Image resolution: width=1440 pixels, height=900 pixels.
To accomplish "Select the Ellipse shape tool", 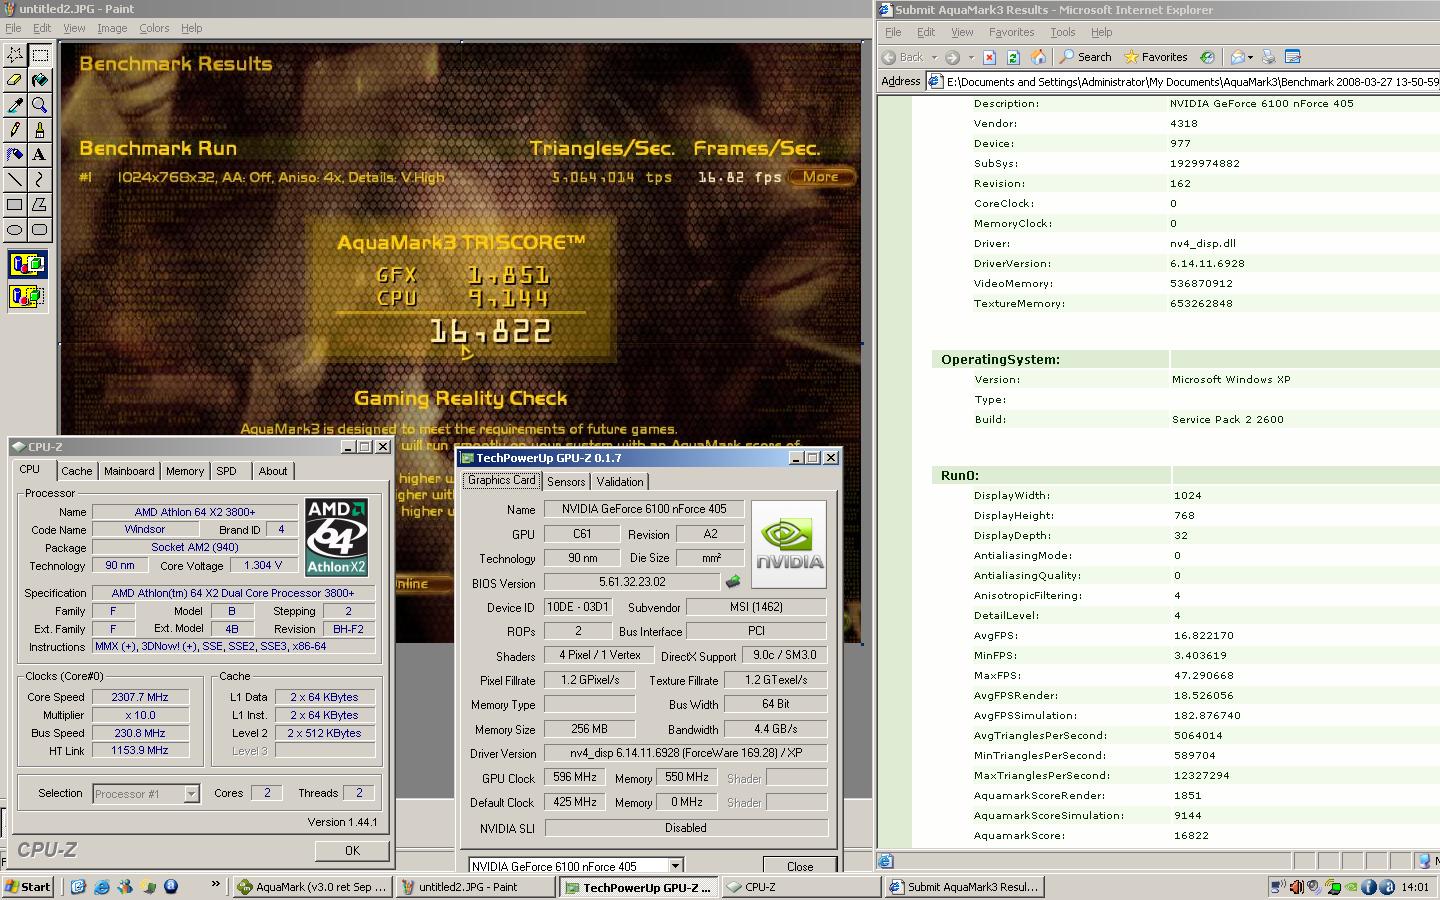I will coord(15,230).
